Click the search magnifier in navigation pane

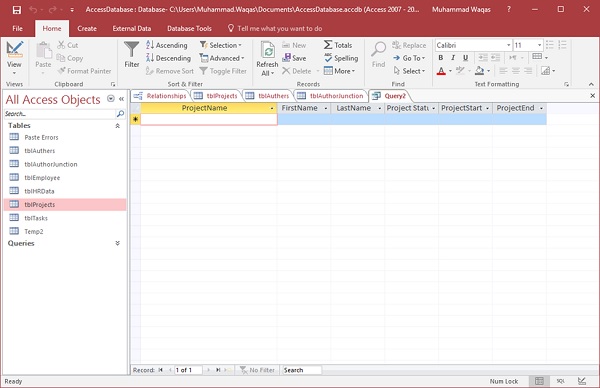tap(120, 114)
